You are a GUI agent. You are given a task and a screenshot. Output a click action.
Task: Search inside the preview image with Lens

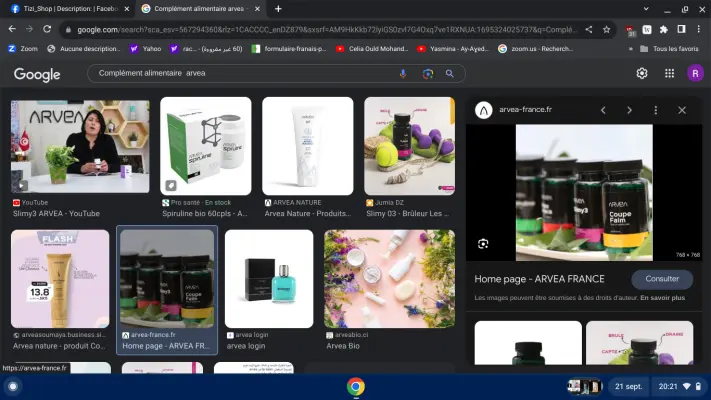pos(483,244)
